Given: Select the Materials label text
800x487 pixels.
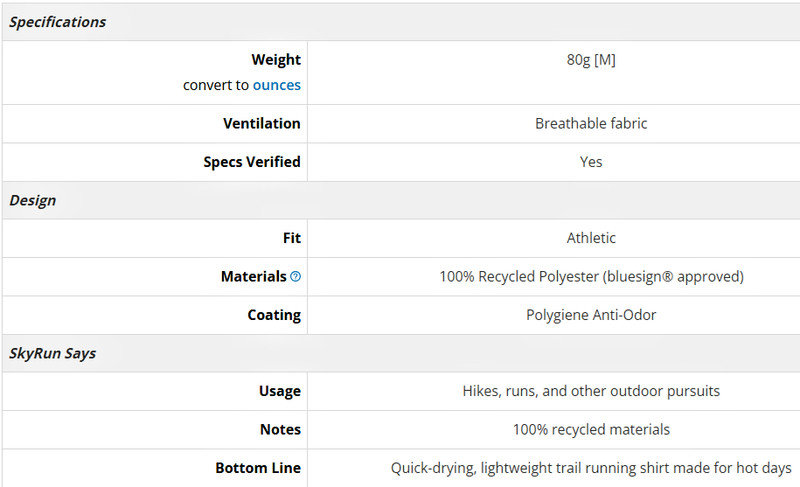Looking at the screenshot, I should pyautogui.click(x=254, y=276).
